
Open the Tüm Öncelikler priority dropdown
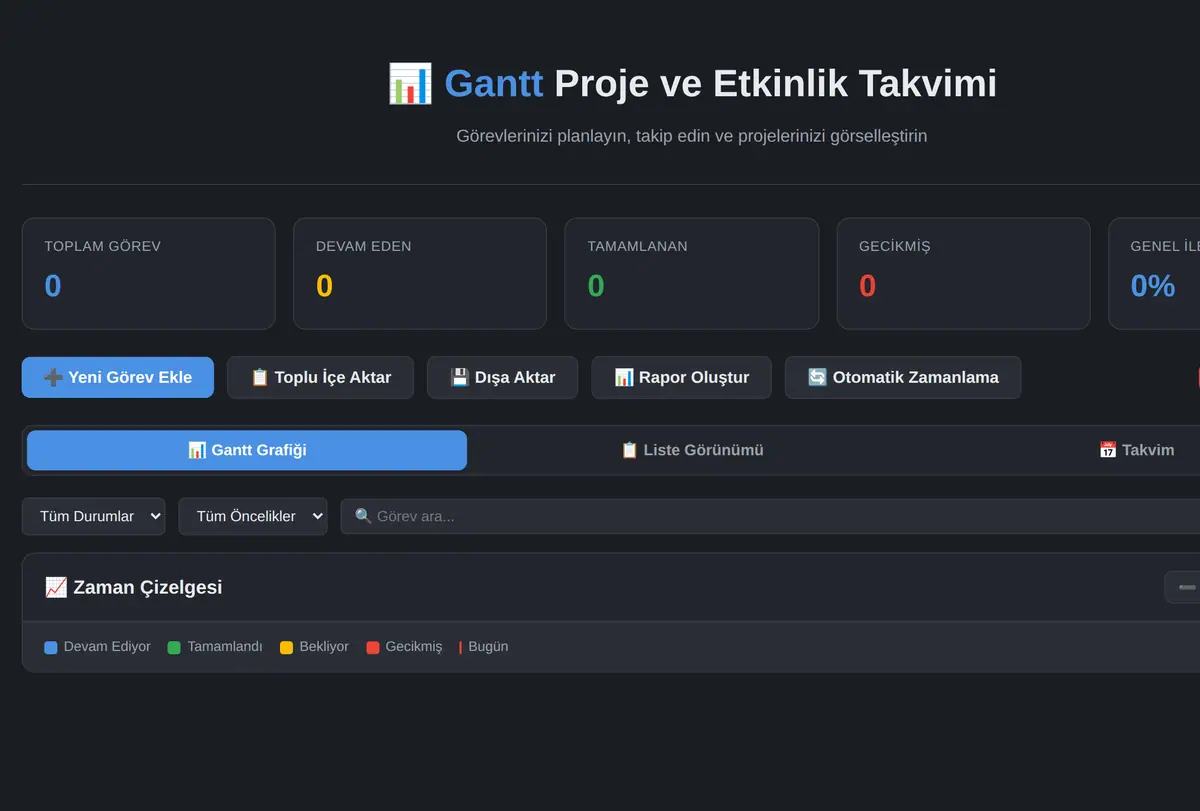click(x=253, y=516)
